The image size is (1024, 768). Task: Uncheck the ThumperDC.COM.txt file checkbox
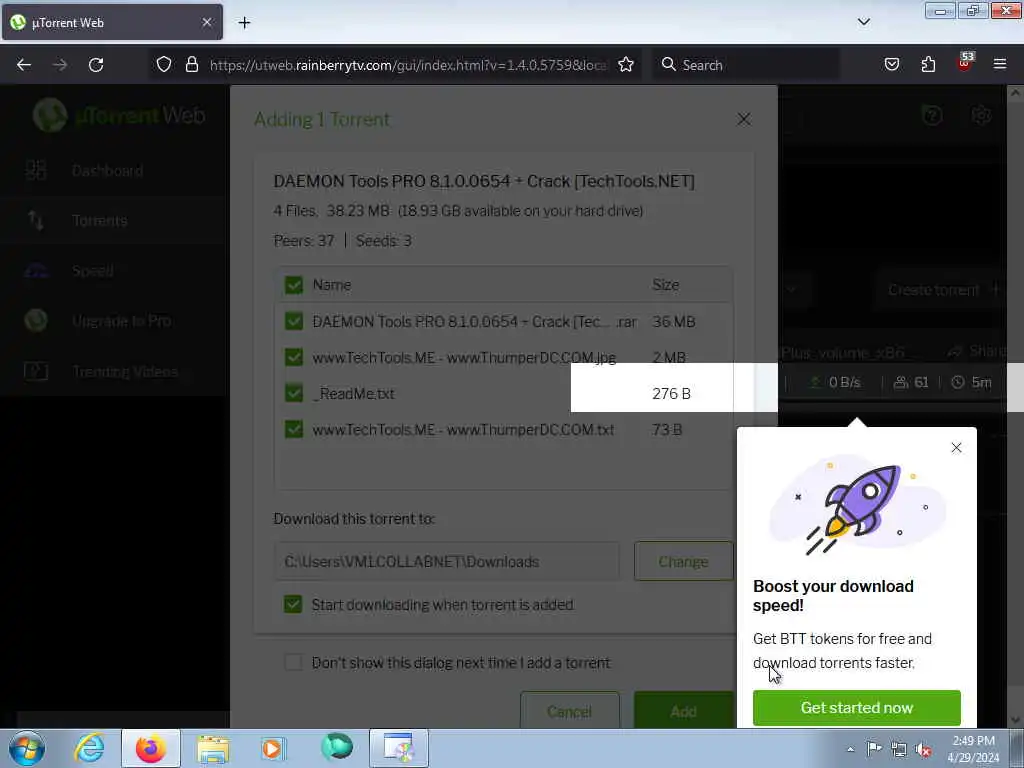click(294, 429)
